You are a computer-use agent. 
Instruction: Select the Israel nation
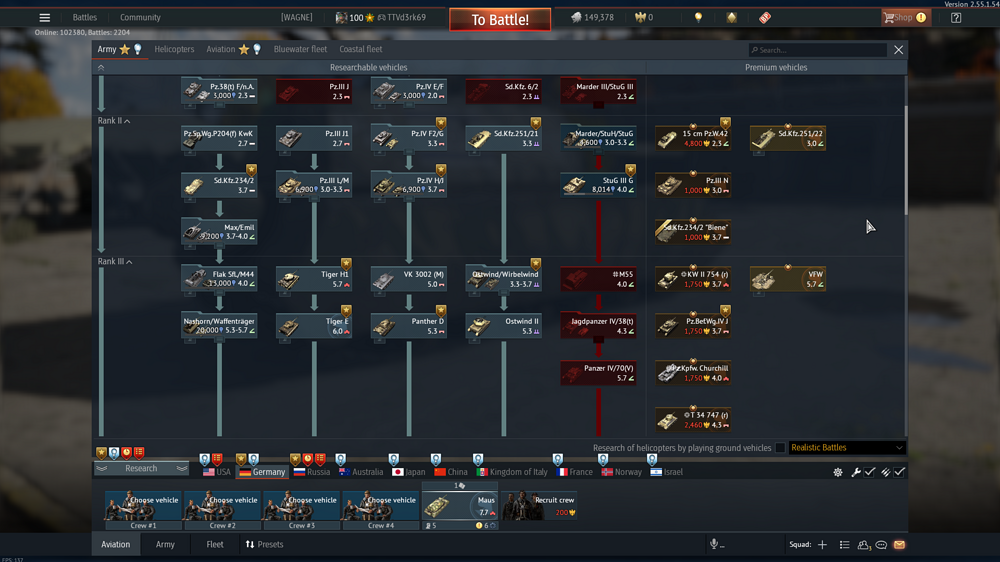pyautogui.click(x=666, y=472)
